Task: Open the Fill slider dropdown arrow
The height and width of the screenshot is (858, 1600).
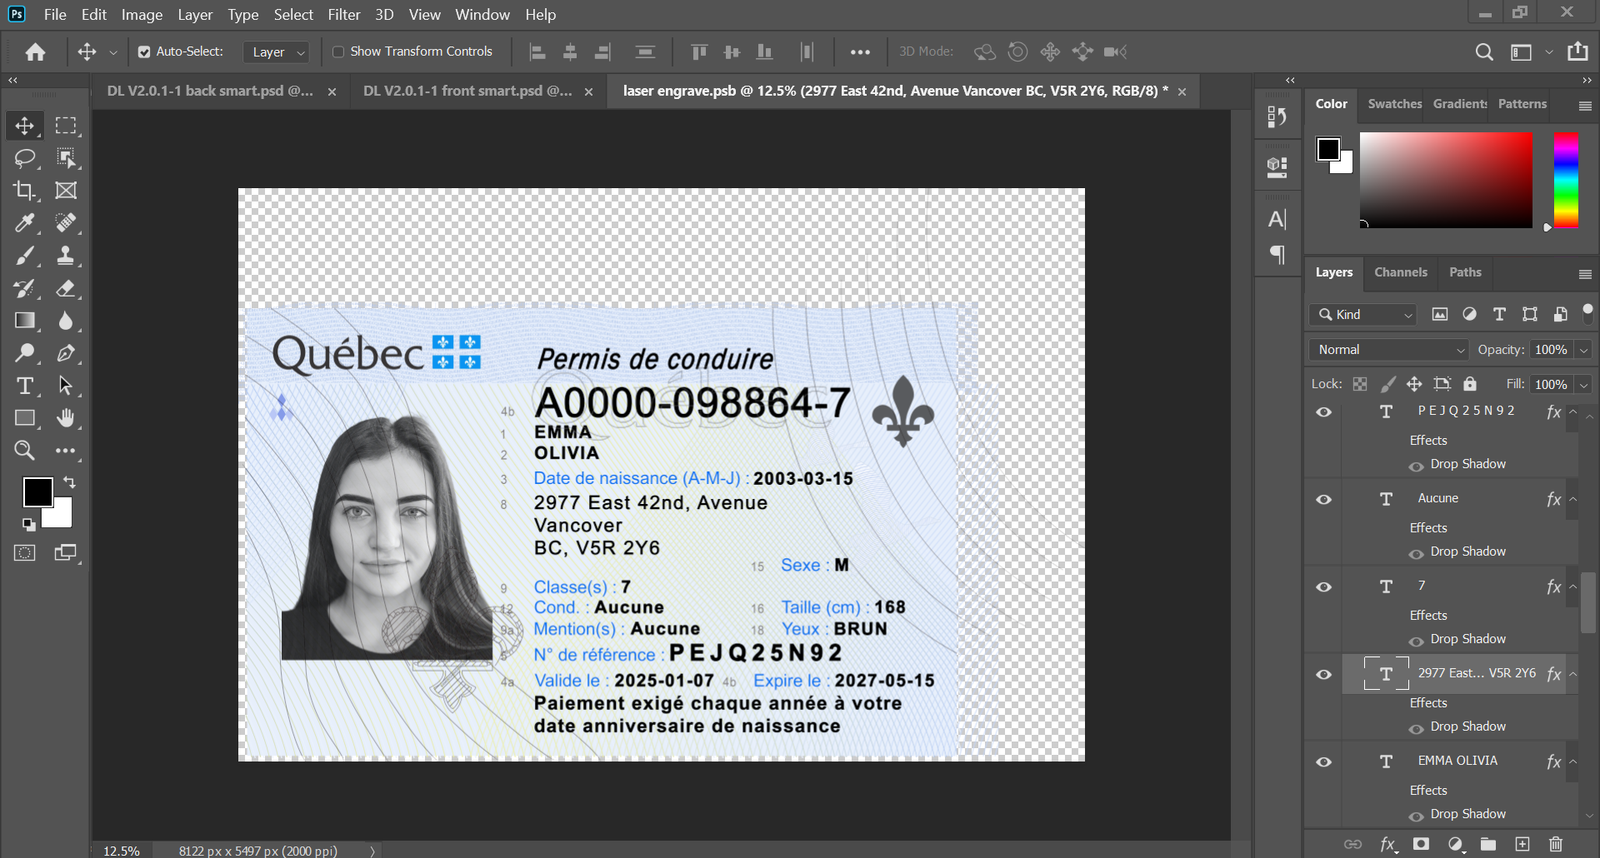Action: coord(1583,385)
